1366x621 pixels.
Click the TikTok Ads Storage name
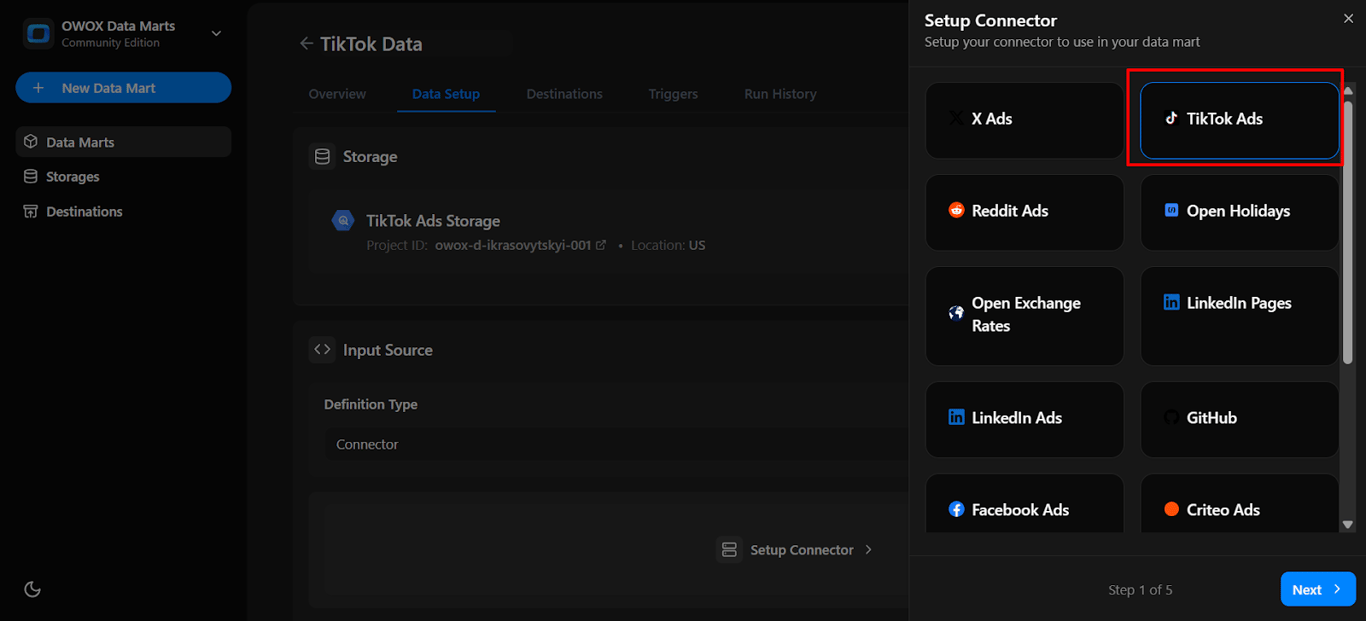coord(433,221)
